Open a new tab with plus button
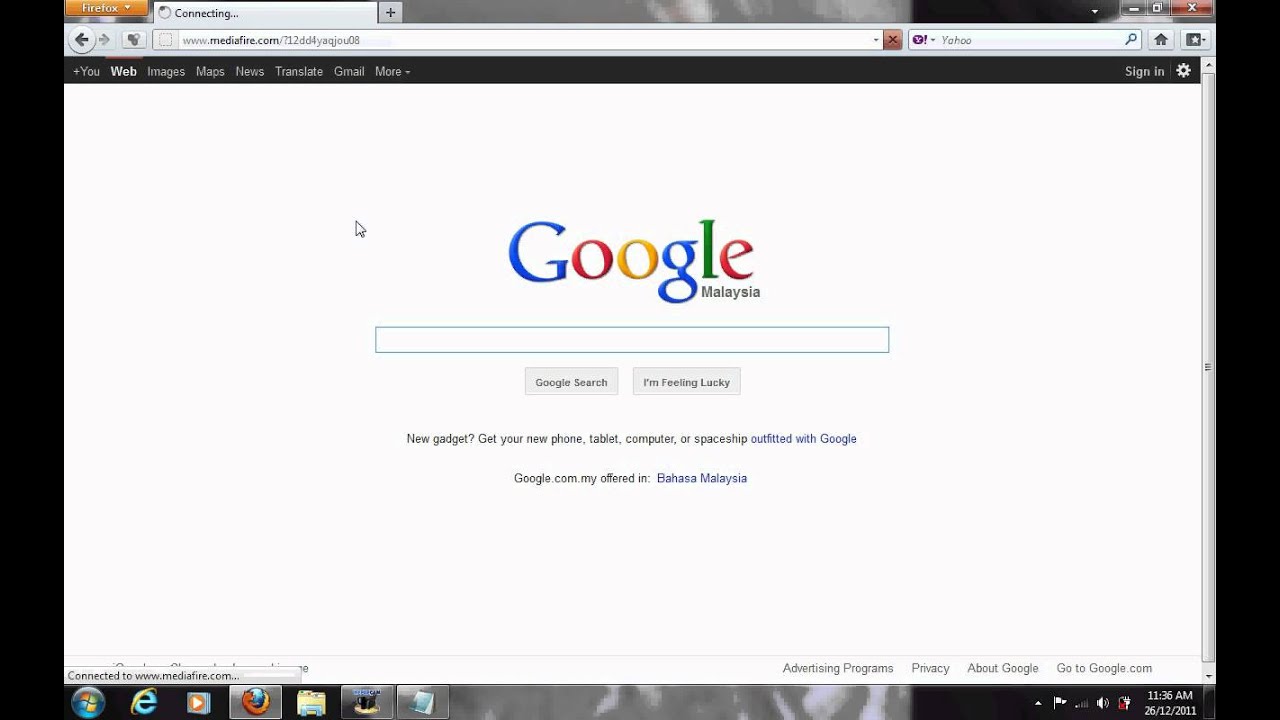 pos(390,13)
